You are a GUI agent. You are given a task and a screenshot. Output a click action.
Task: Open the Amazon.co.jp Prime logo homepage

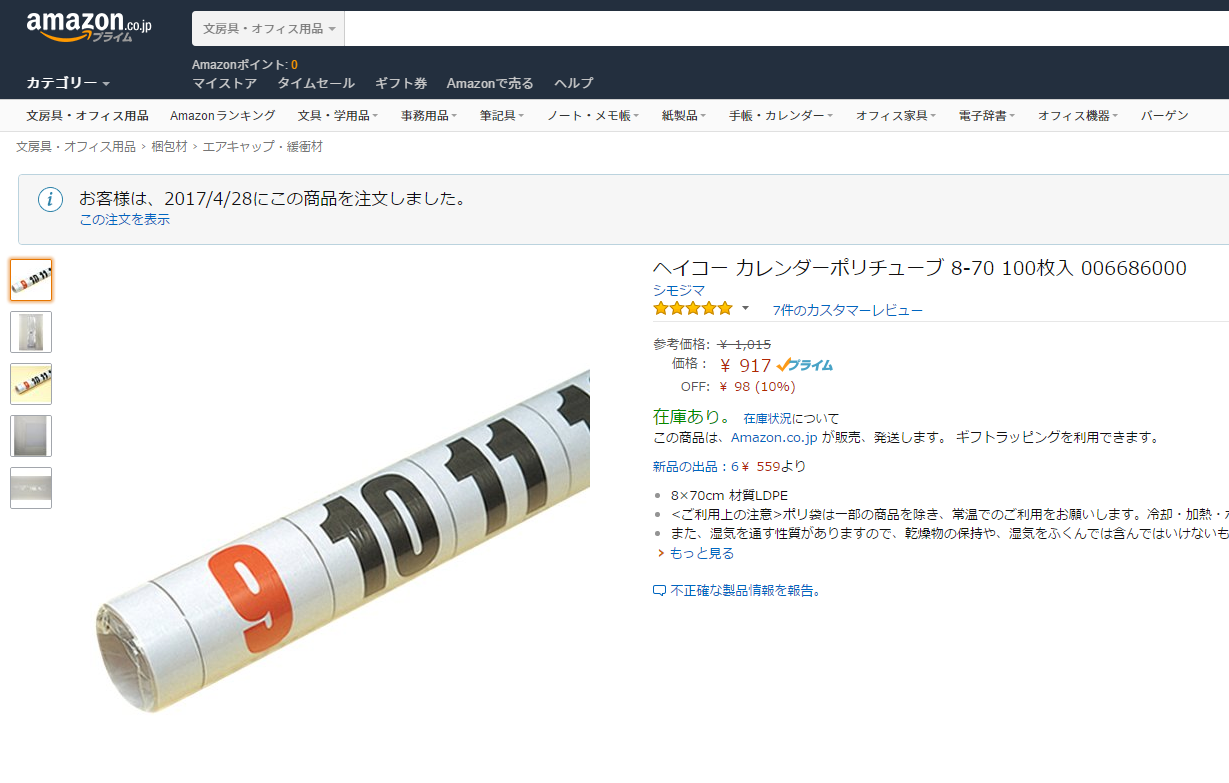coord(89,27)
